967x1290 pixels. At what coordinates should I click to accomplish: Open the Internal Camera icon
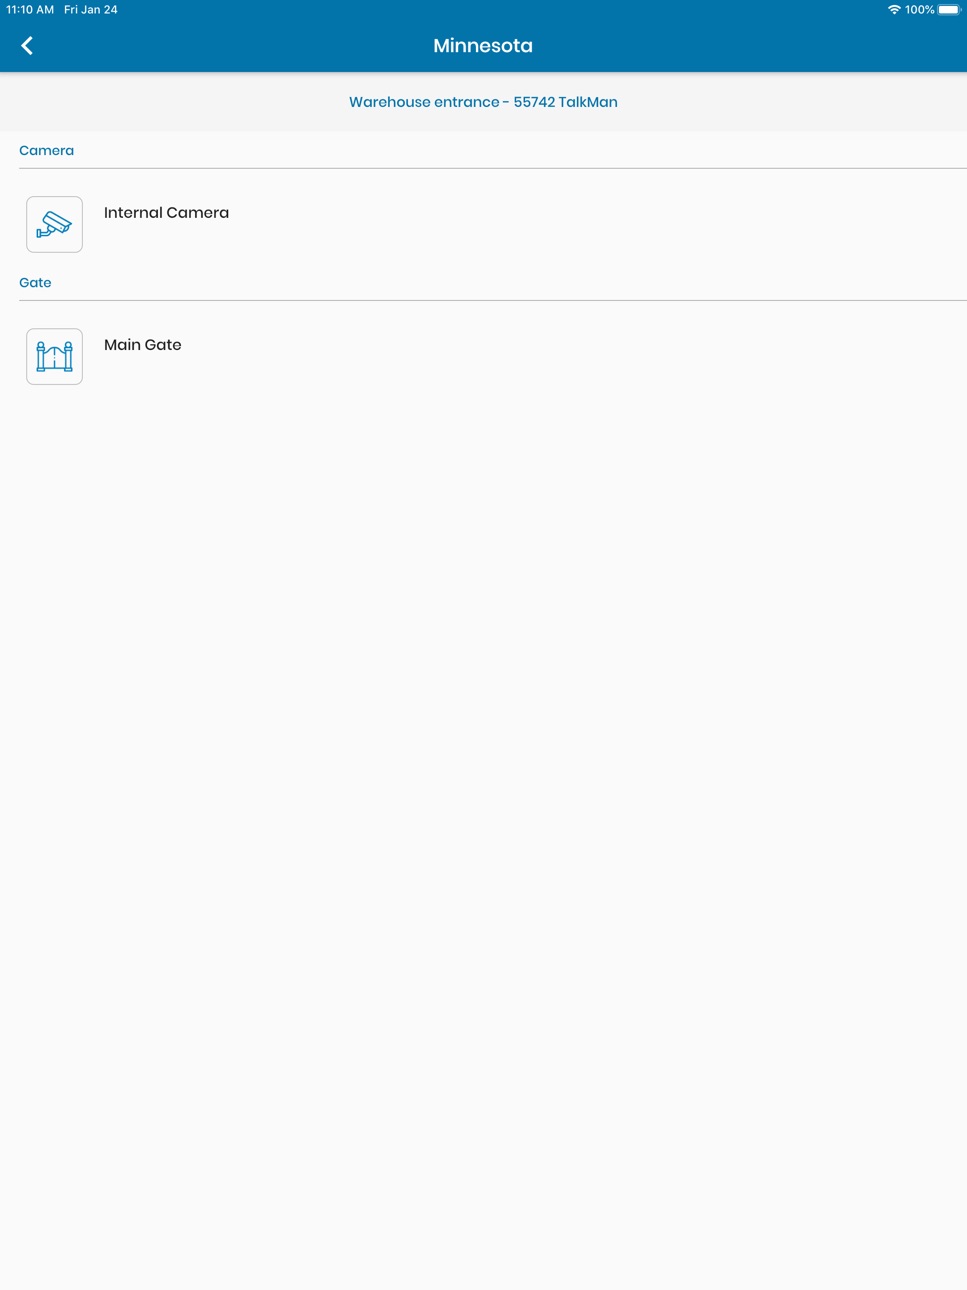point(54,224)
